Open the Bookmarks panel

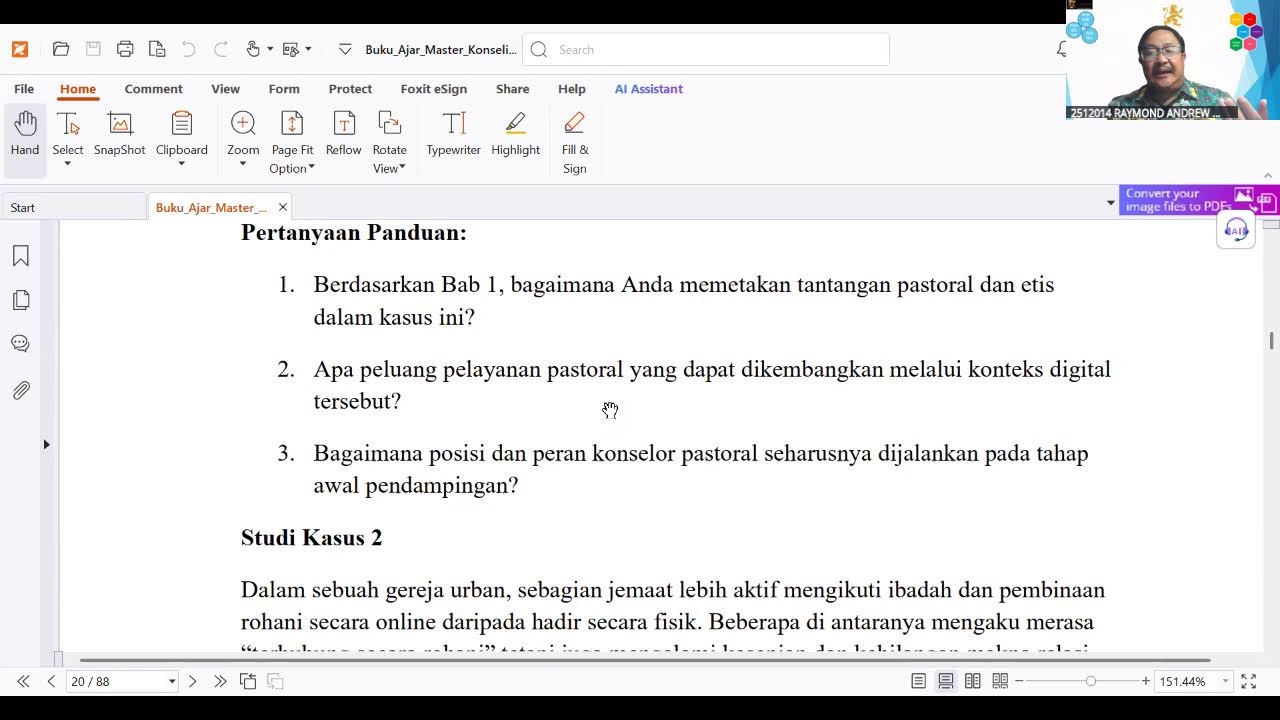point(21,257)
